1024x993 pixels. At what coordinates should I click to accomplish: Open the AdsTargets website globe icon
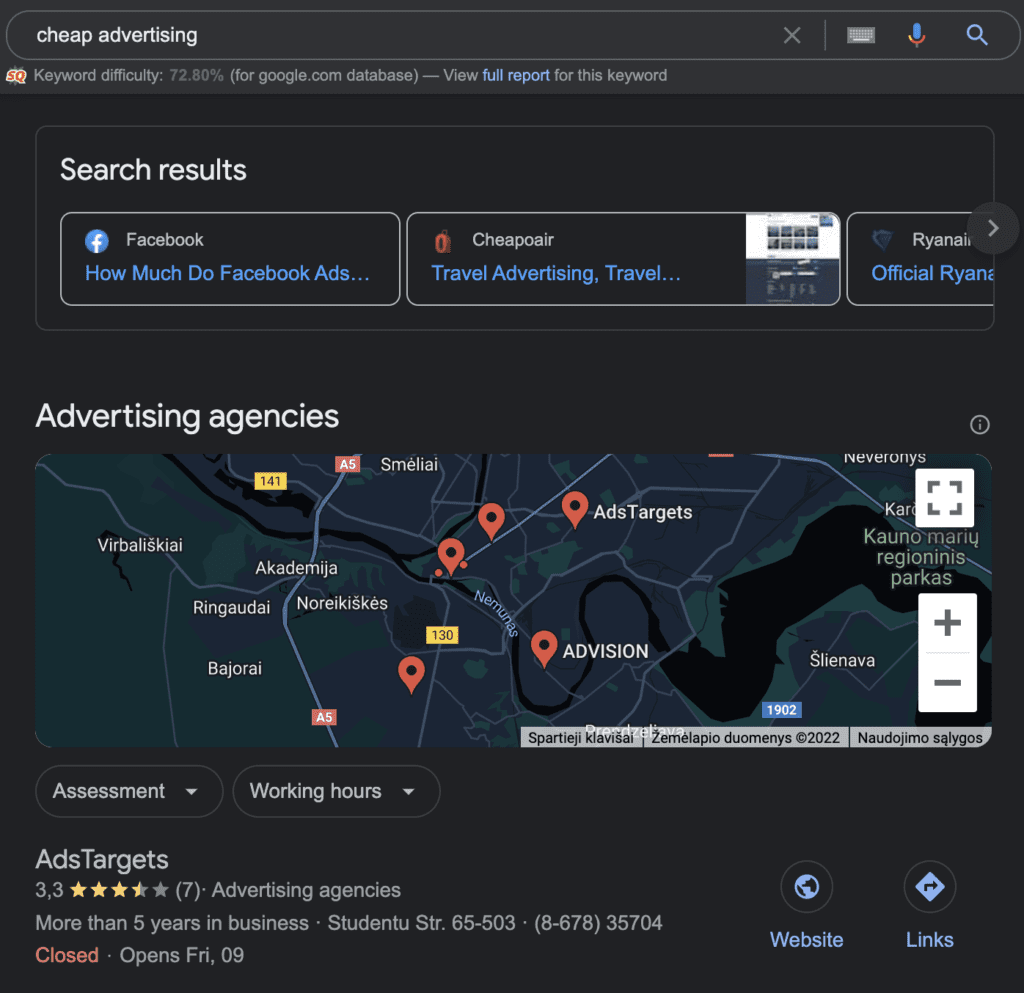[806, 887]
